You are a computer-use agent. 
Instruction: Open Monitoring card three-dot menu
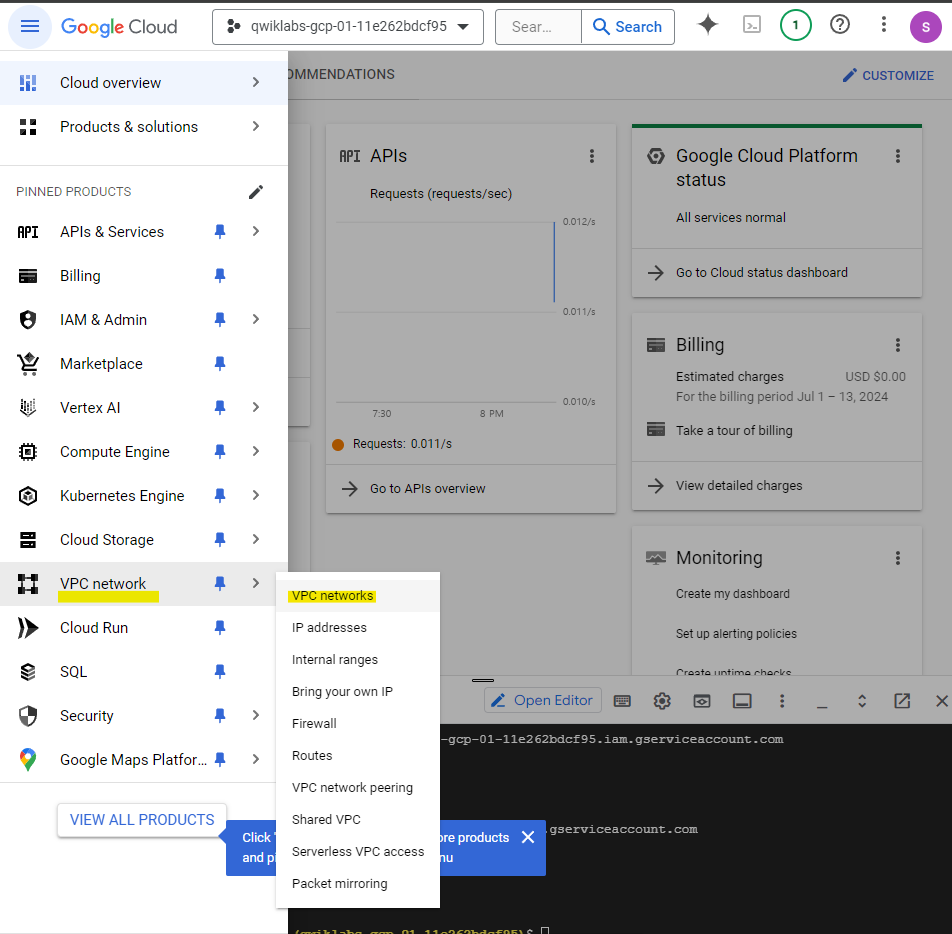897,557
